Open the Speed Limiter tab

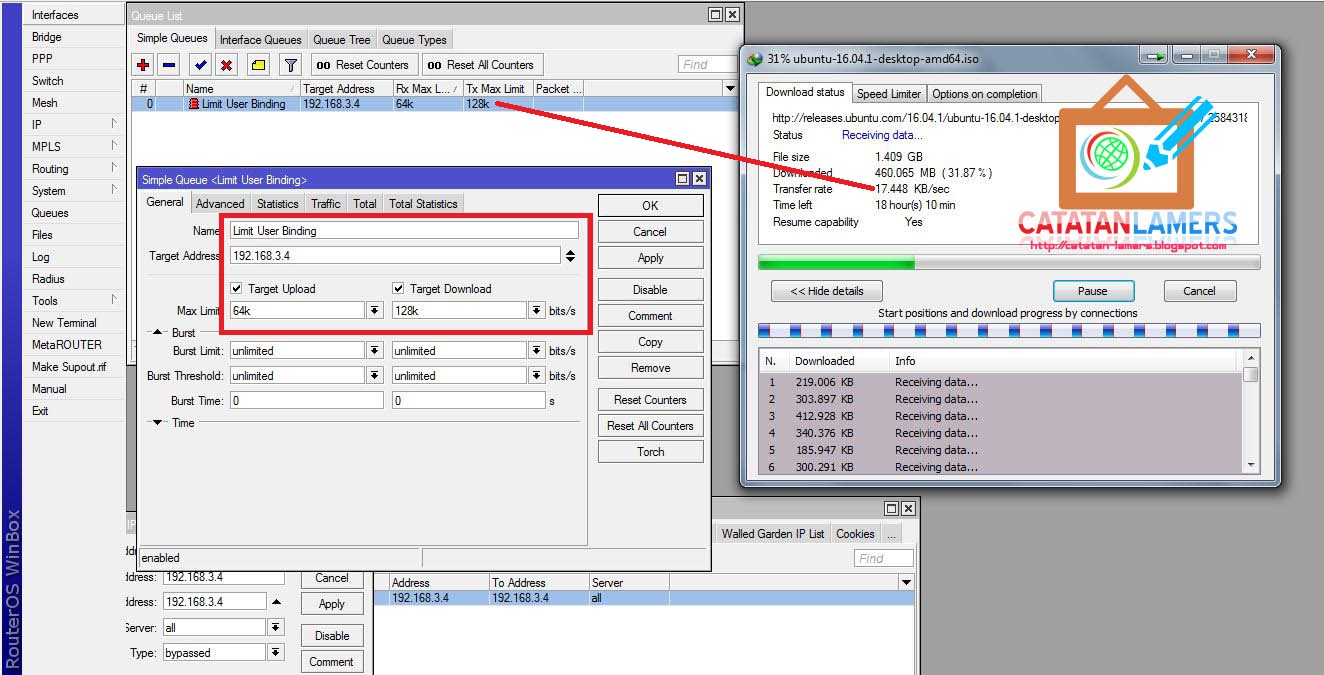coord(889,93)
